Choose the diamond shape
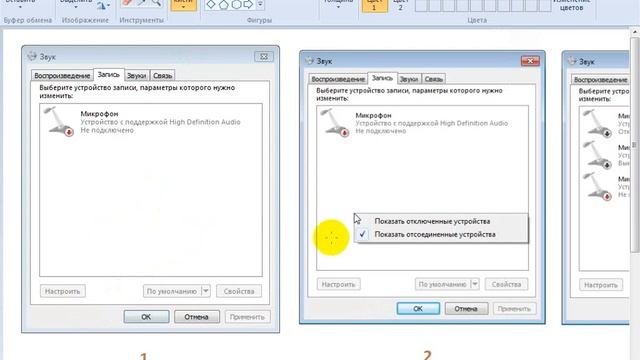 [x=211, y=4]
